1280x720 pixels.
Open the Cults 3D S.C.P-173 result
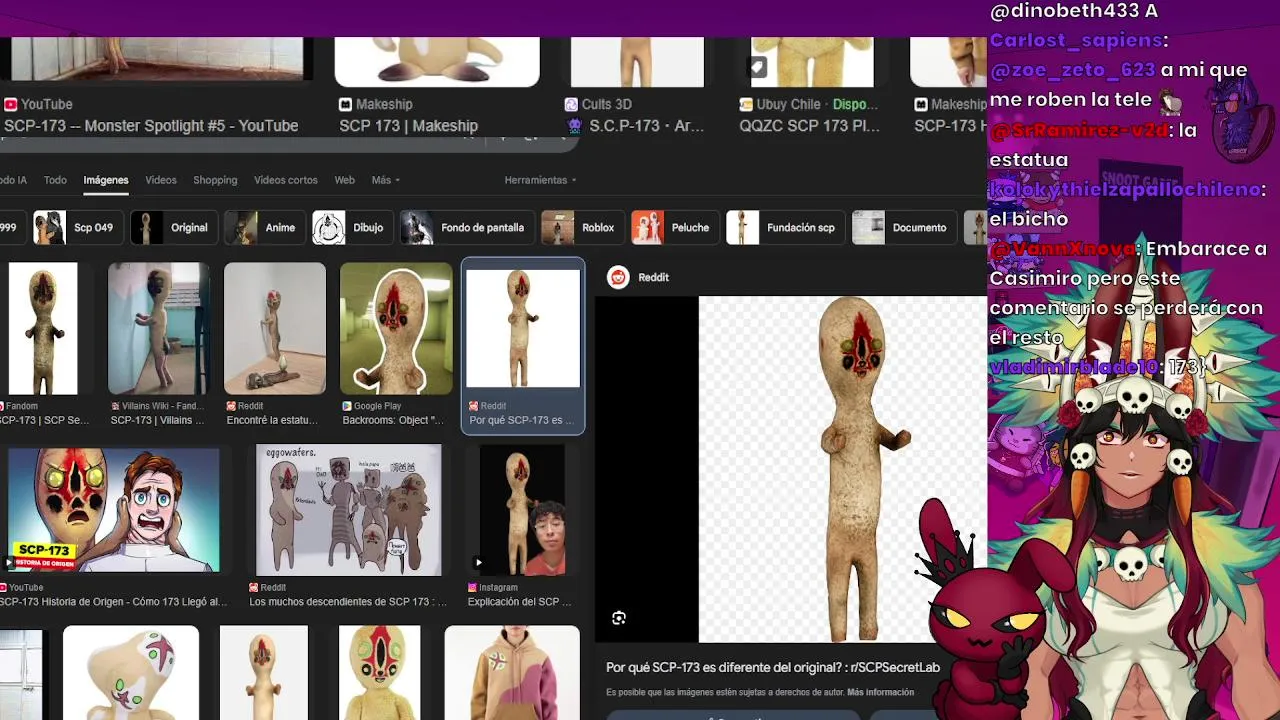646,126
